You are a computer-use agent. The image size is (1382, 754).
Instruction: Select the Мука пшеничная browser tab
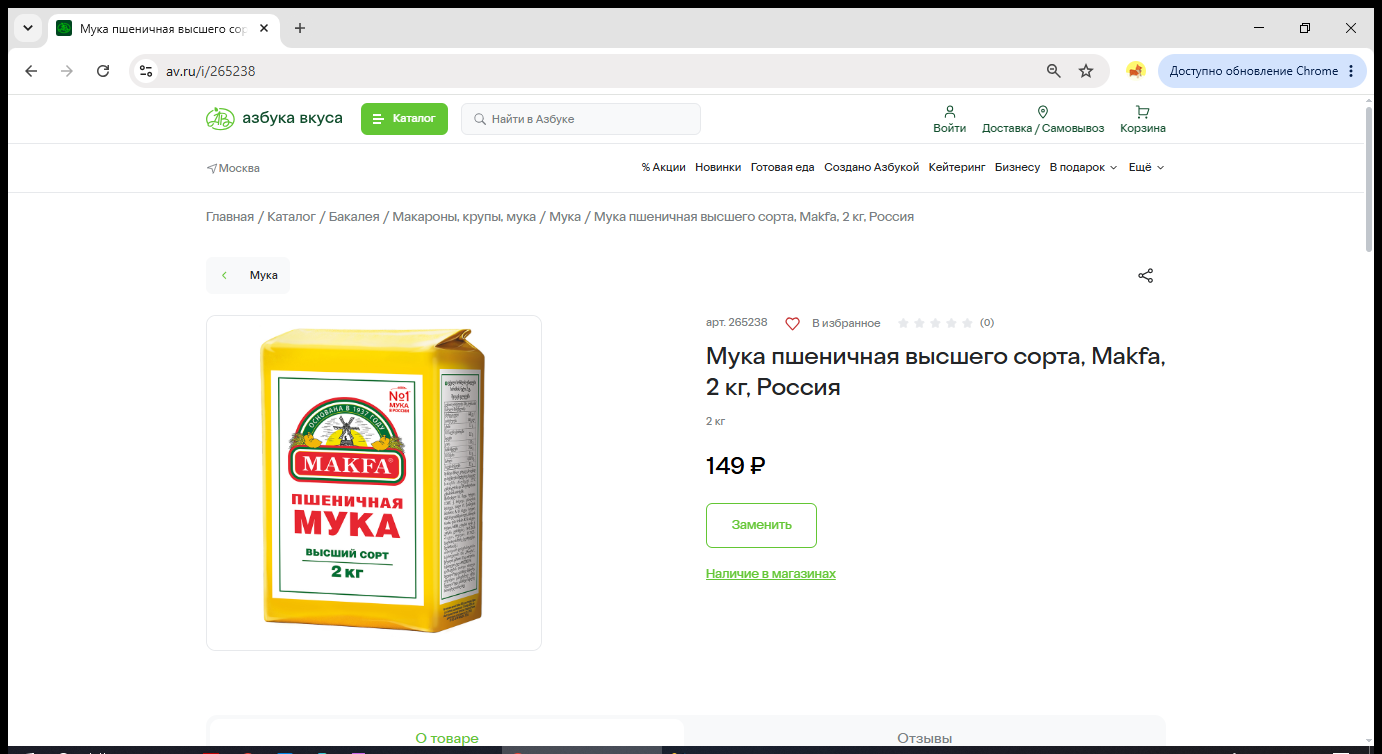tap(164, 28)
